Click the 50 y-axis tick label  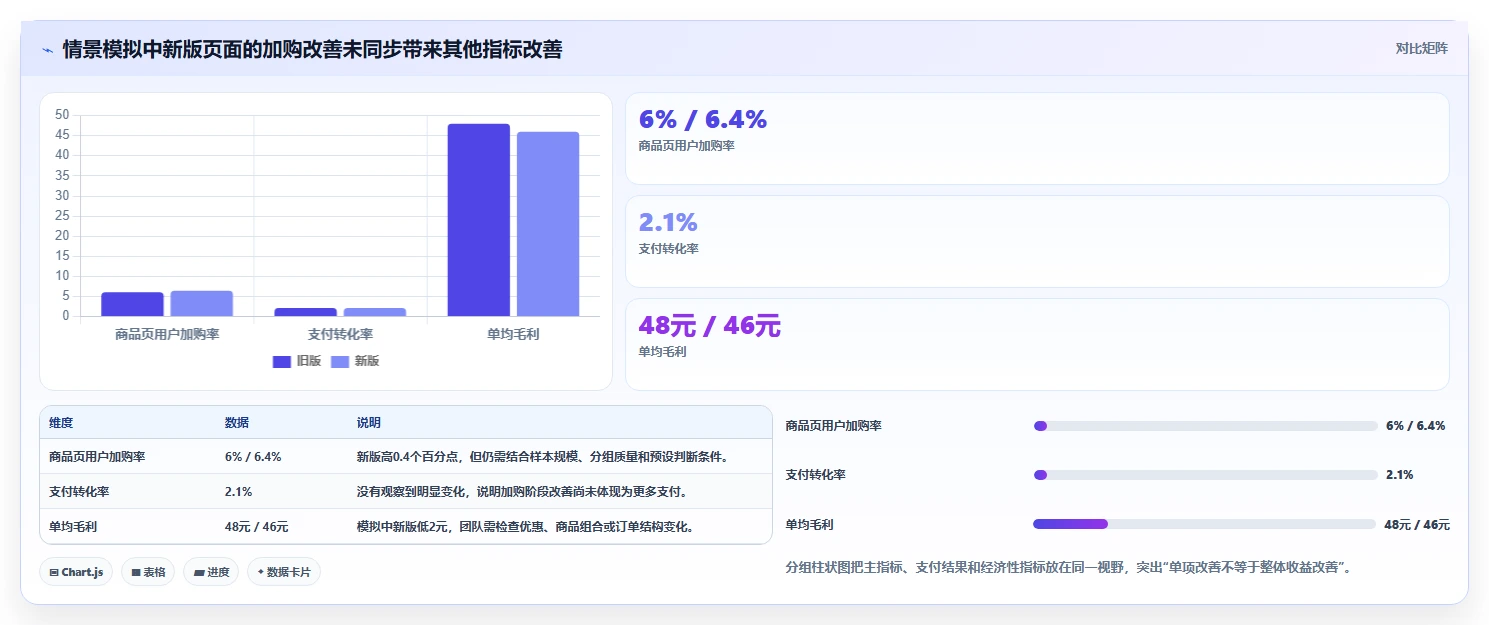pos(62,115)
